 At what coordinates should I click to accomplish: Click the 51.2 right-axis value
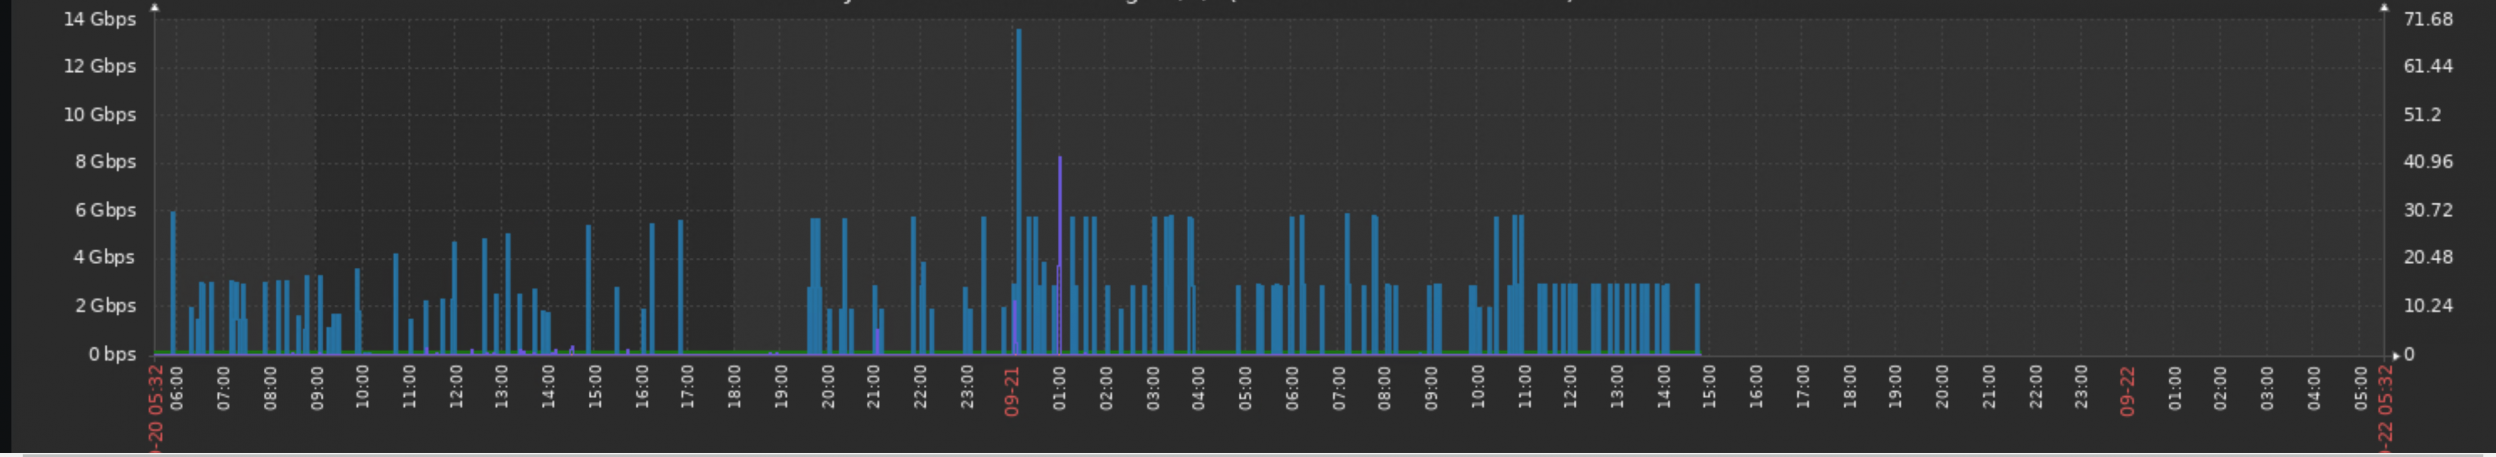(x=2422, y=114)
